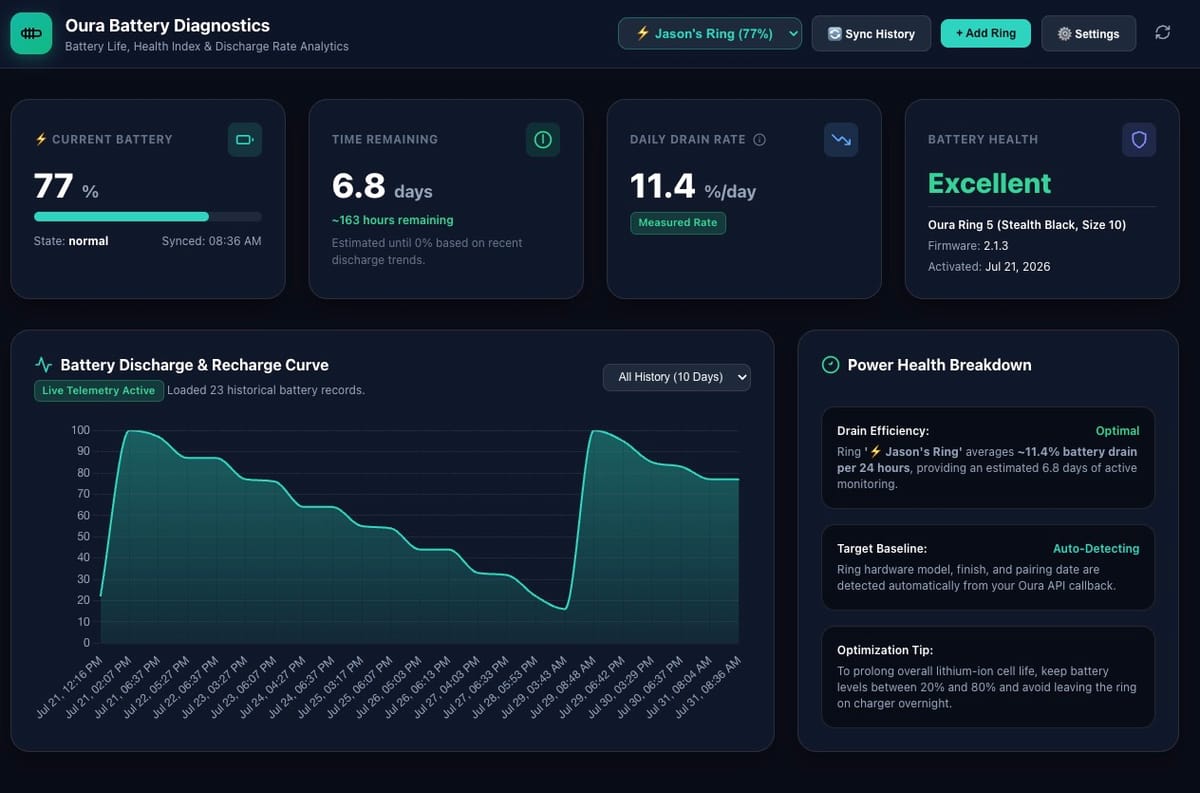
Task: Click the 77% battery progress bar
Action: click(x=148, y=216)
